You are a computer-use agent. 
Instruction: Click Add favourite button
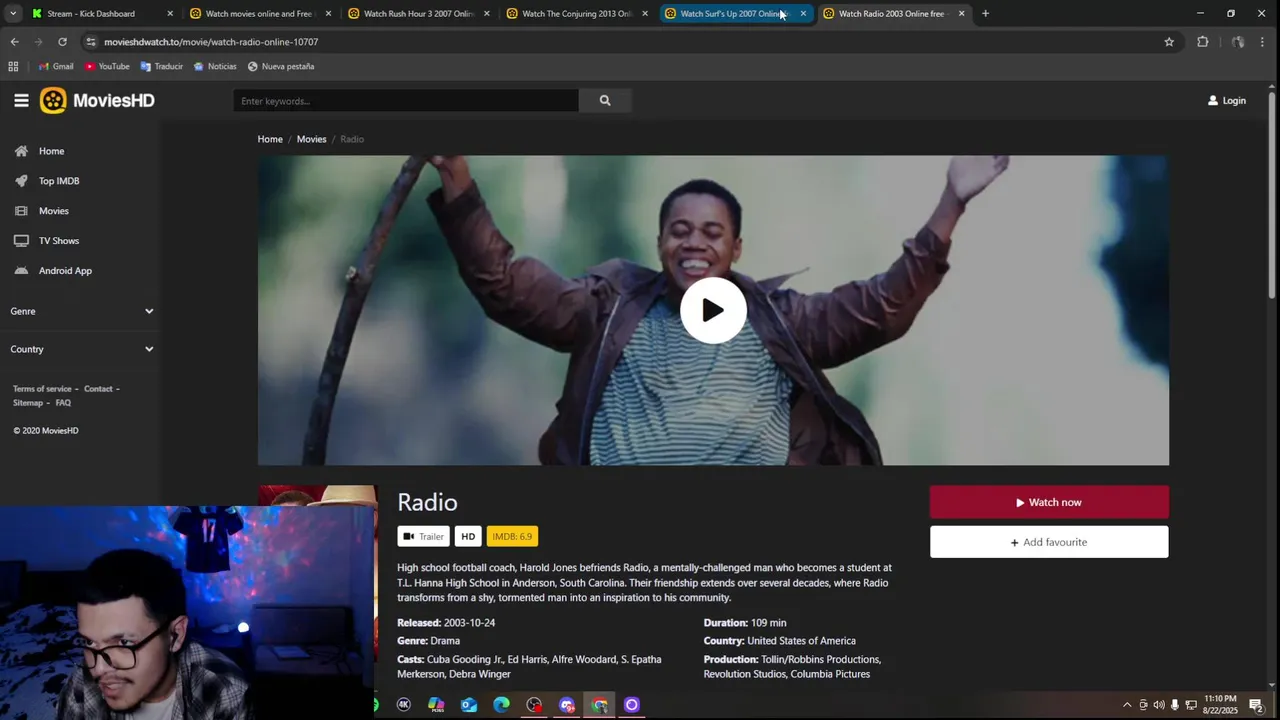coord(1049,542)
